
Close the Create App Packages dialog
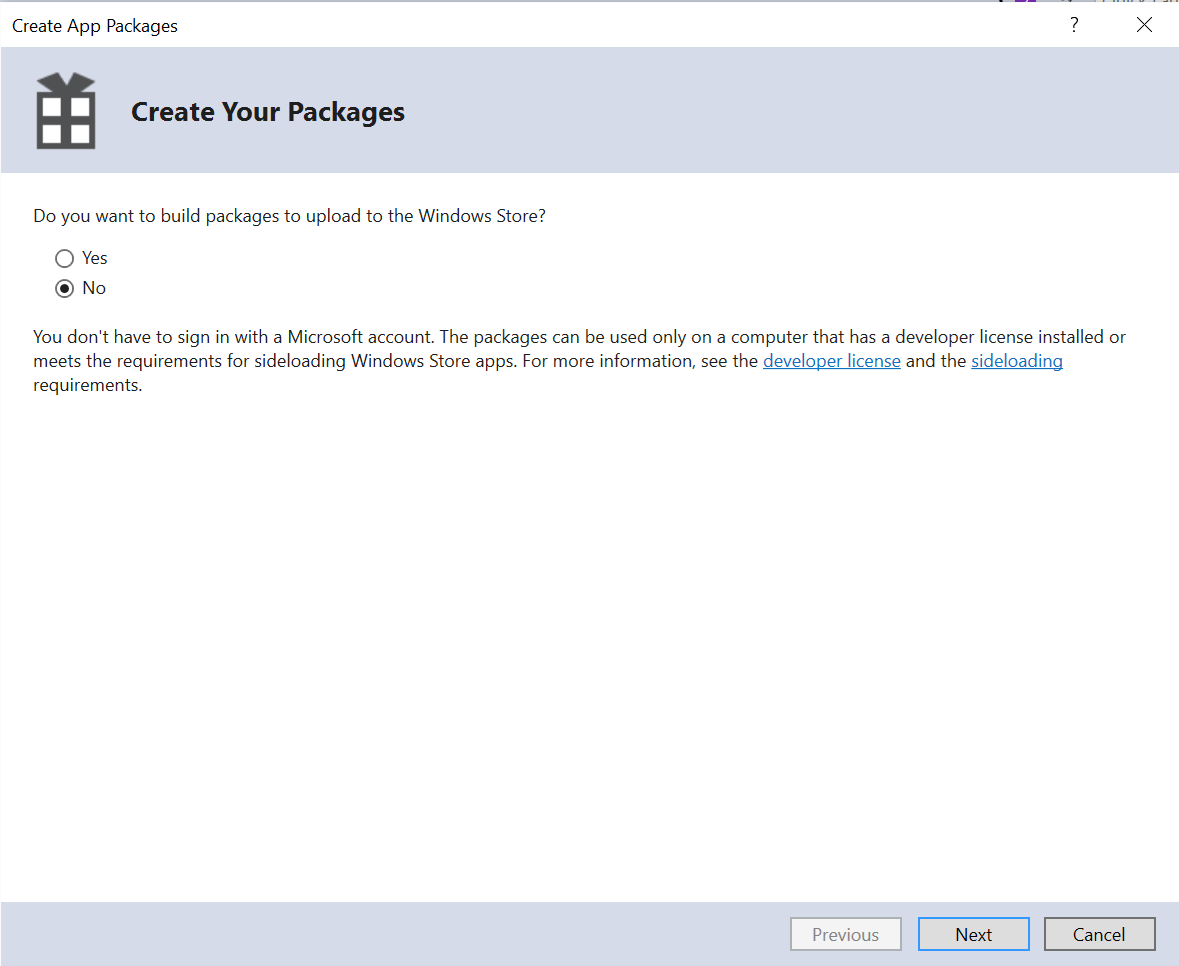(x=1145, y=25)
